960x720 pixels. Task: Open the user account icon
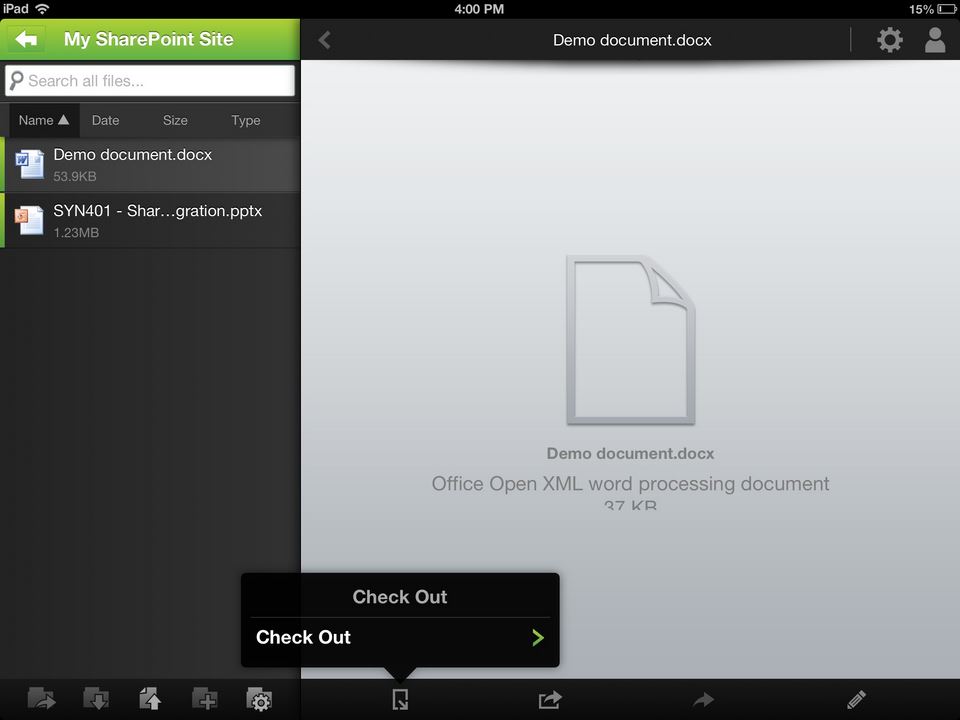point(935,40)
